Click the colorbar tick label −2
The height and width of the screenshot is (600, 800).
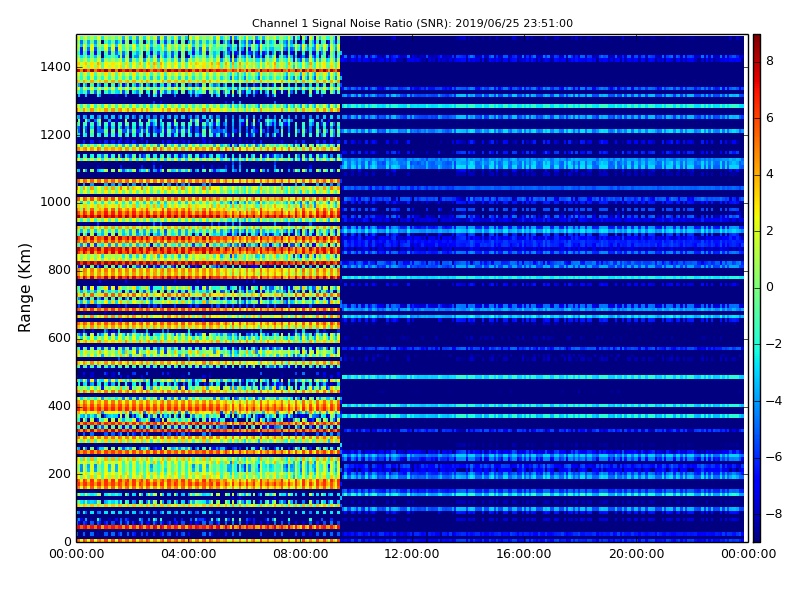[774, 344]
